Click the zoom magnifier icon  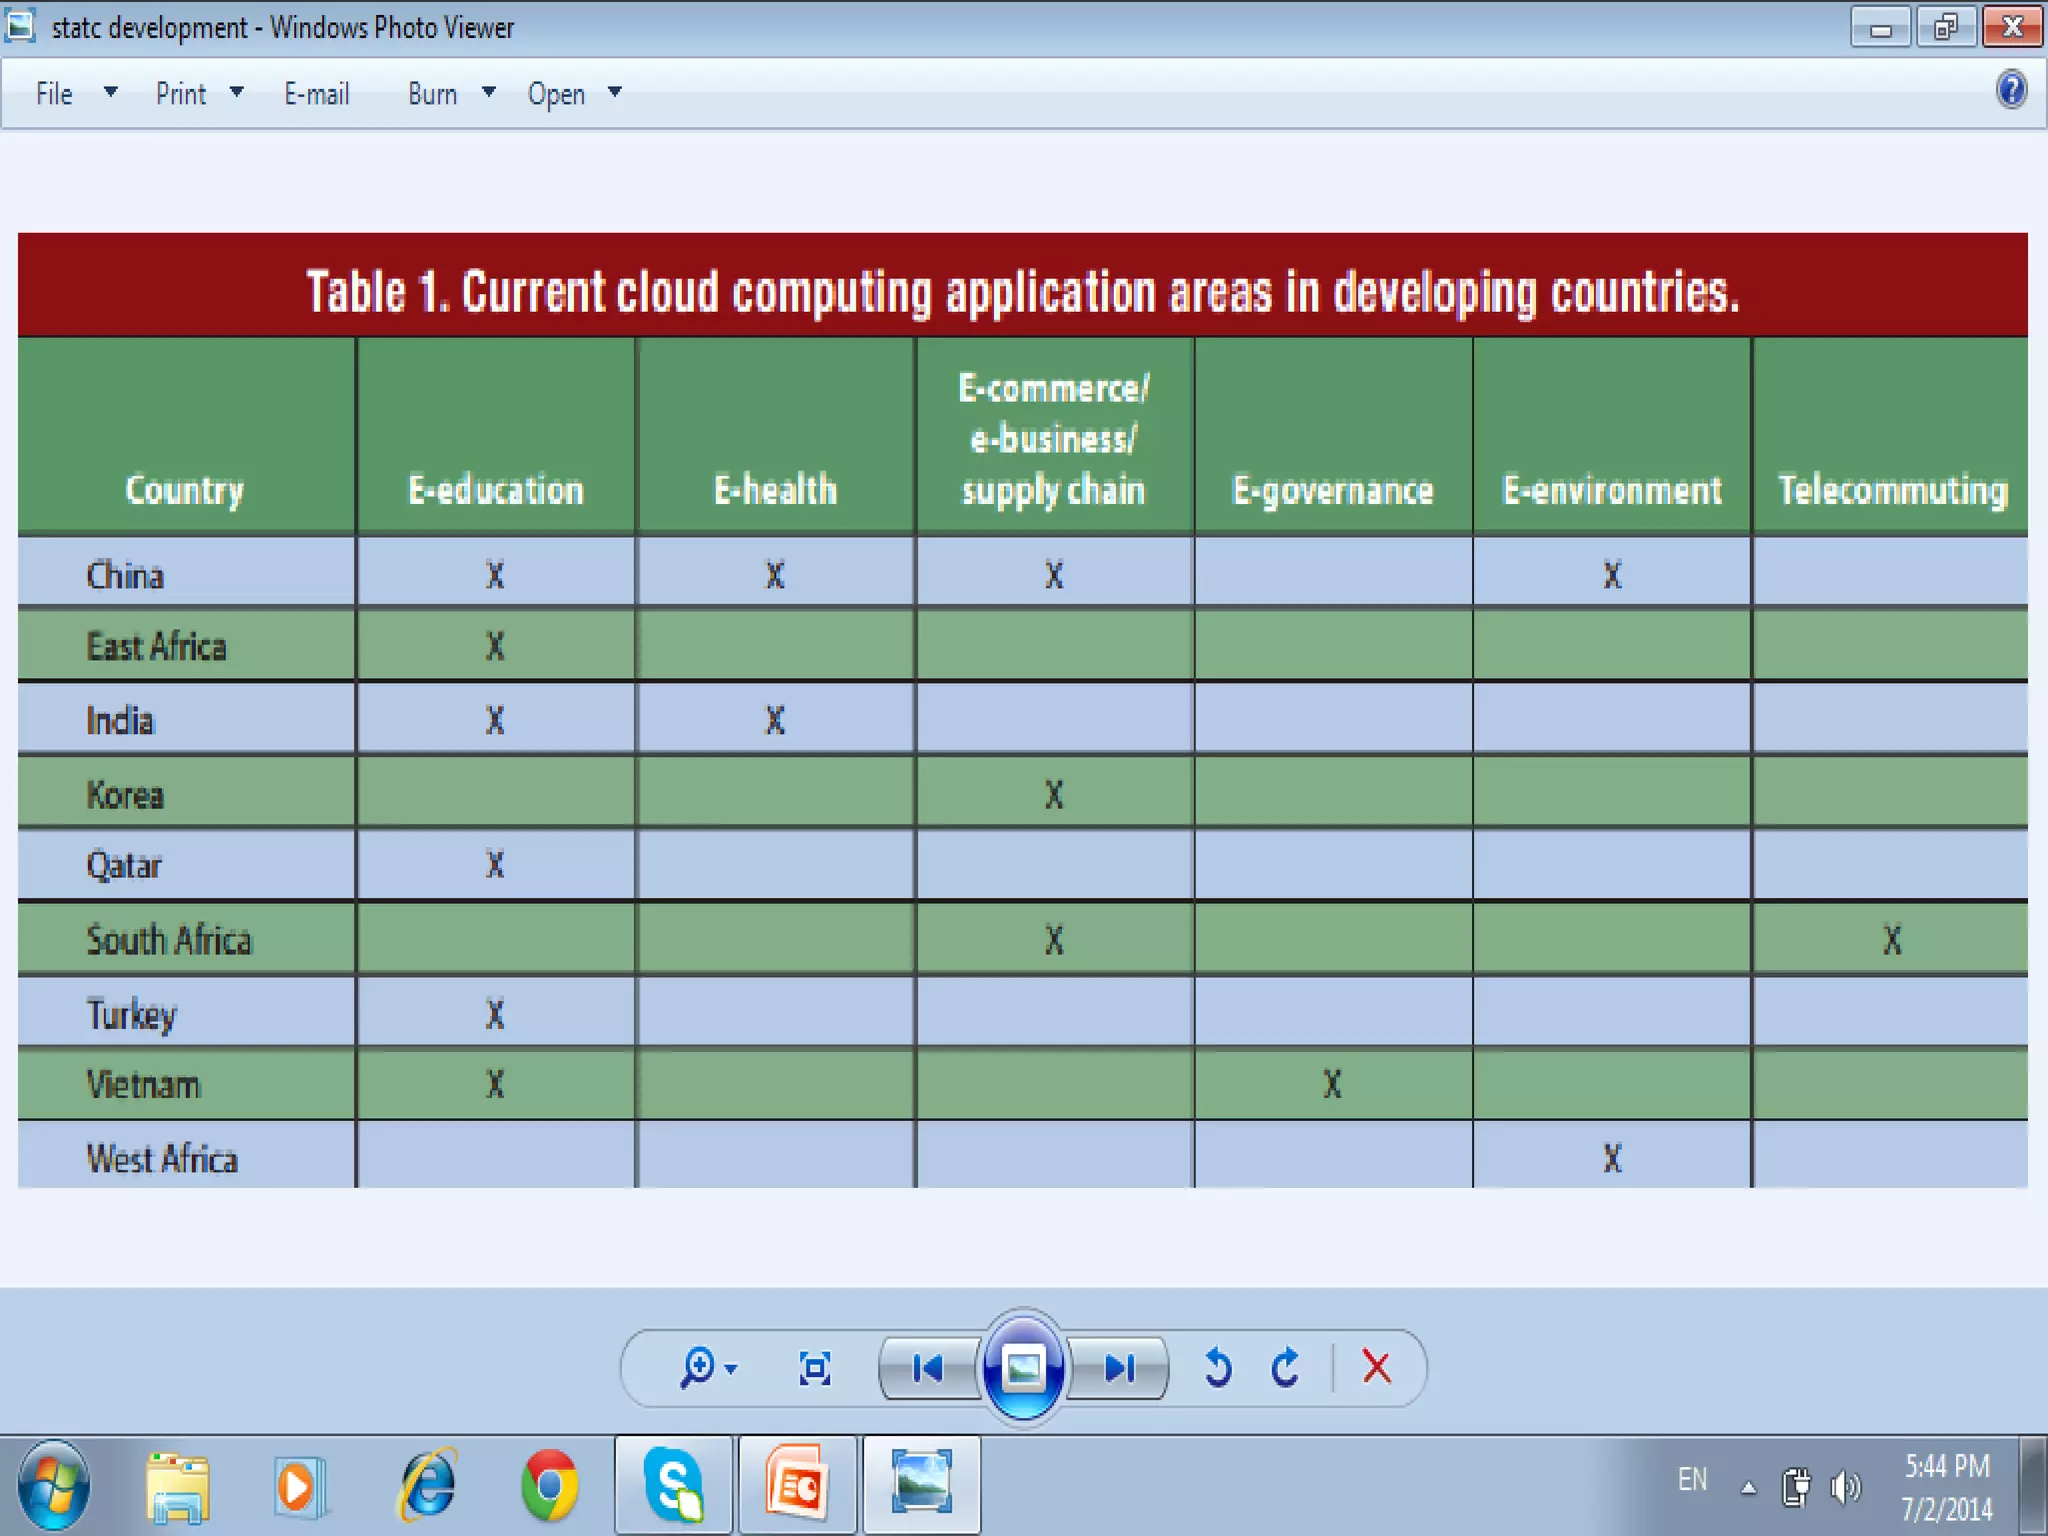[x=699, y=1367]
